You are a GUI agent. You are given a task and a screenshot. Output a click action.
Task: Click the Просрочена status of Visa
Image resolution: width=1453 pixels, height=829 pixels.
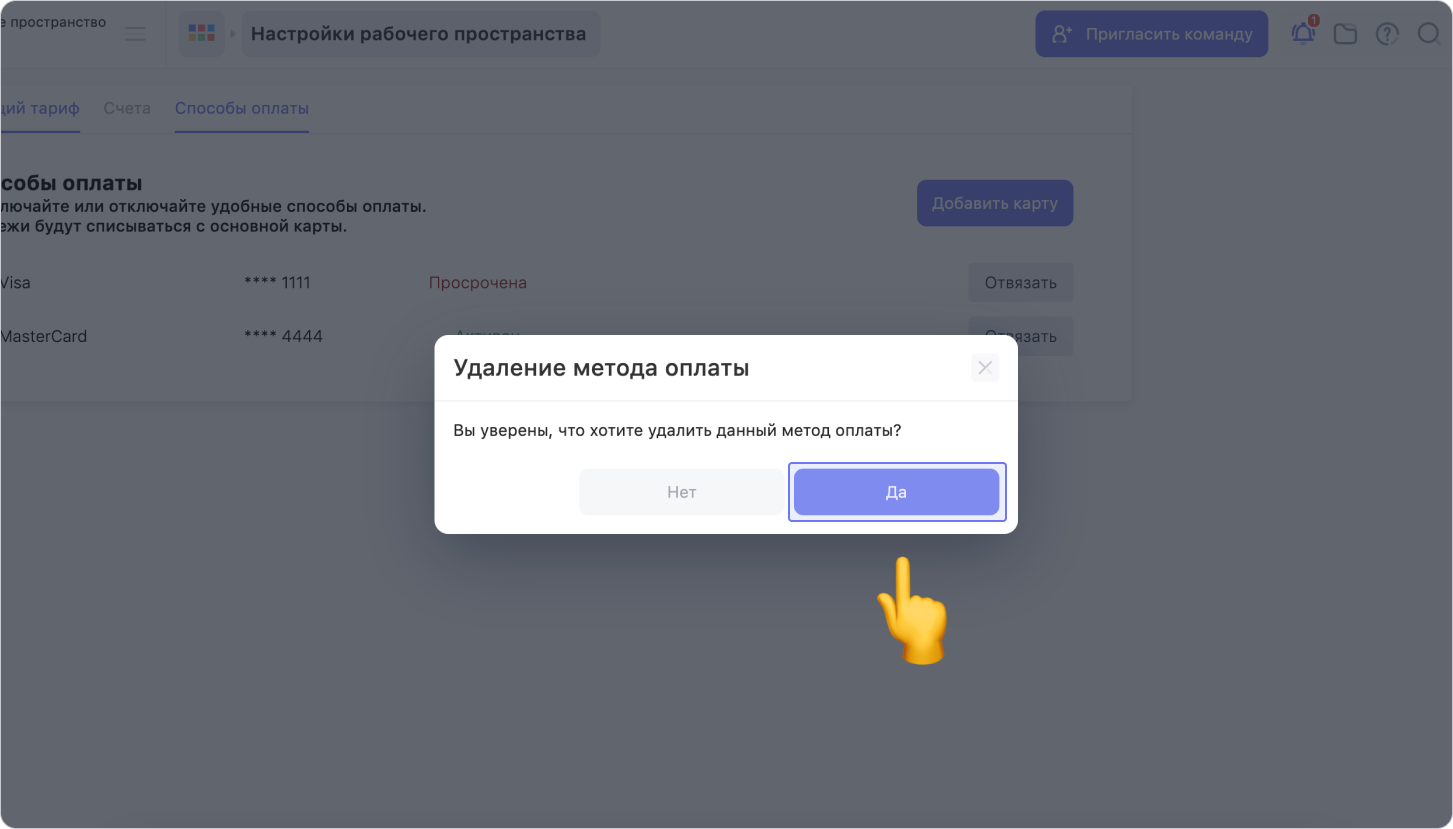pyautogui.click(x=477, y=283)
